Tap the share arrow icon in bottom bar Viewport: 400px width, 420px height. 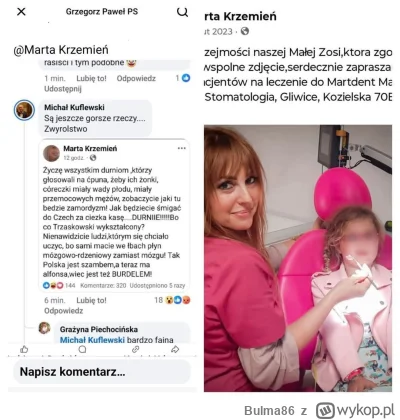(175, 349)
